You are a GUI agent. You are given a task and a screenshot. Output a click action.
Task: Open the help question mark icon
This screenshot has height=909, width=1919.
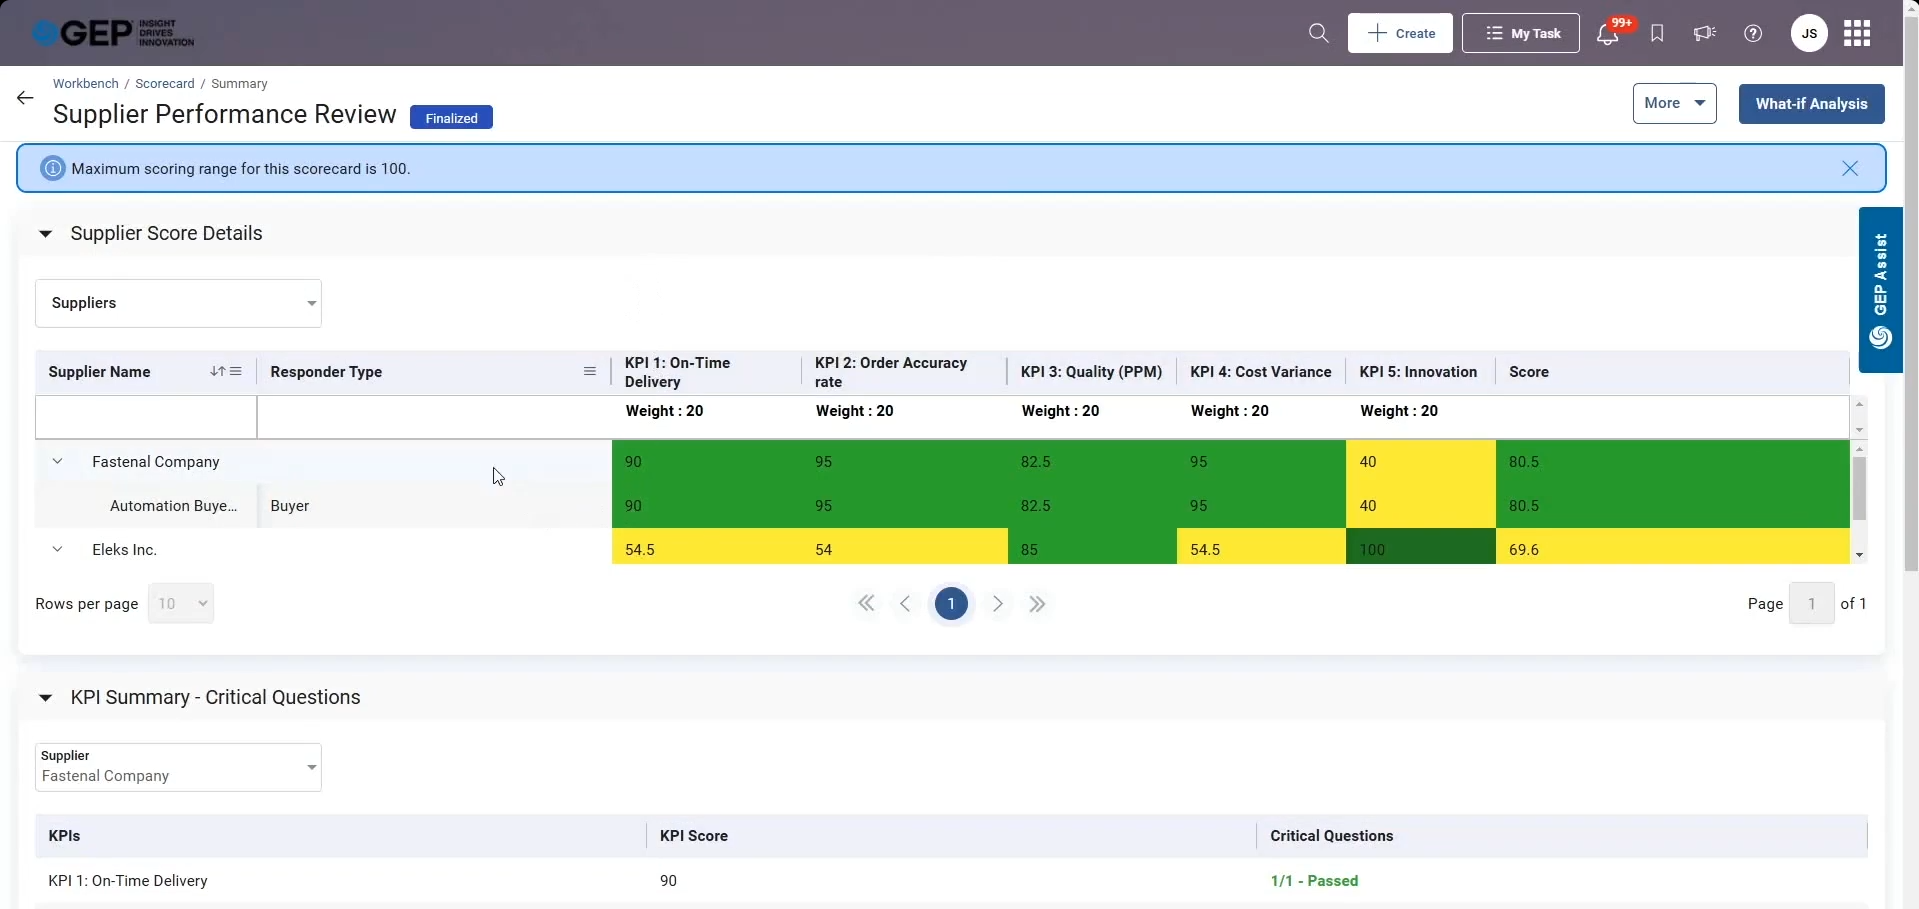pyautogui.click(x=1753, y=33)
